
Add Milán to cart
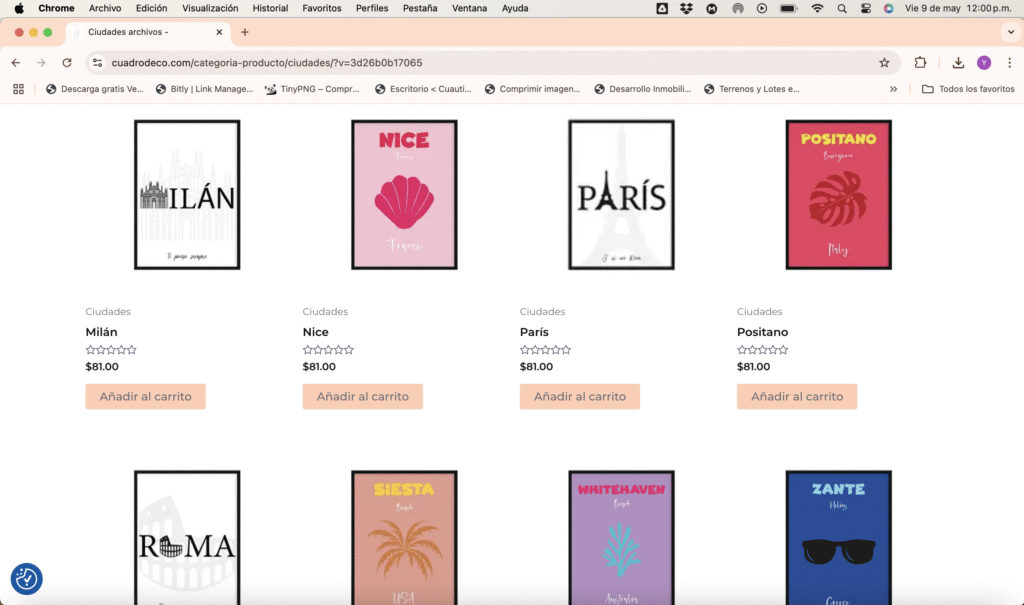(x=146, y=397)
